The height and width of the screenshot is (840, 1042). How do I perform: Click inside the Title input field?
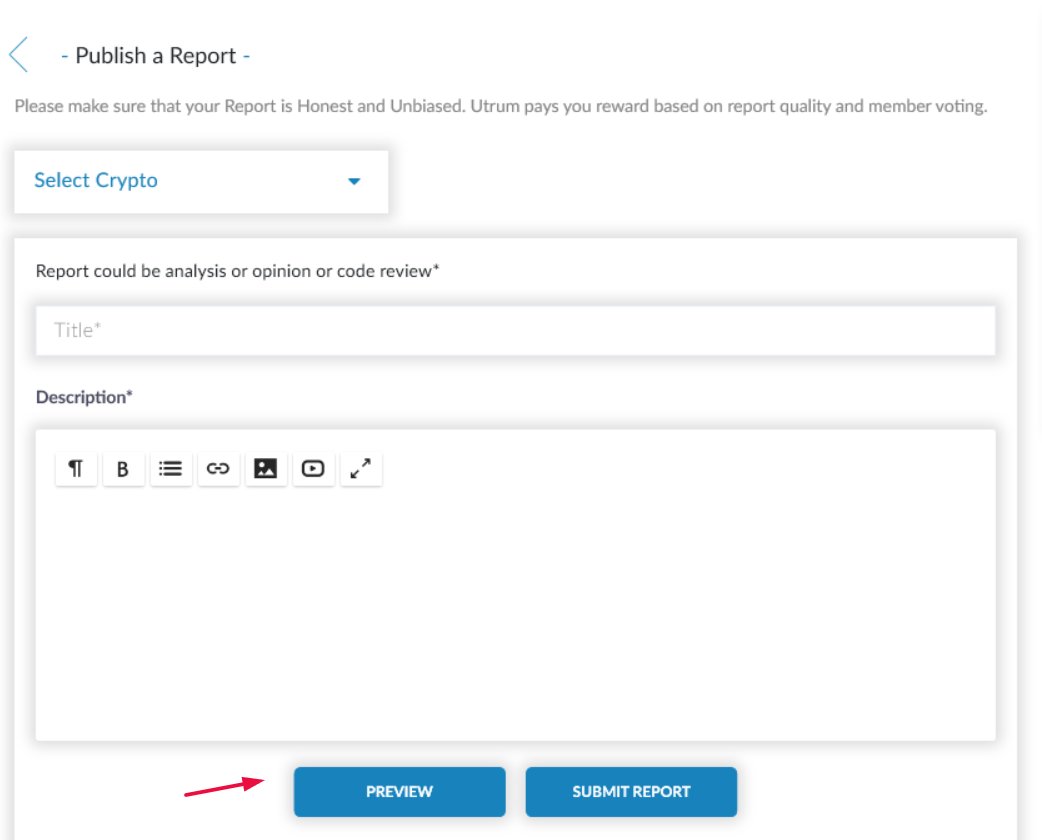[x=516, y=328]
